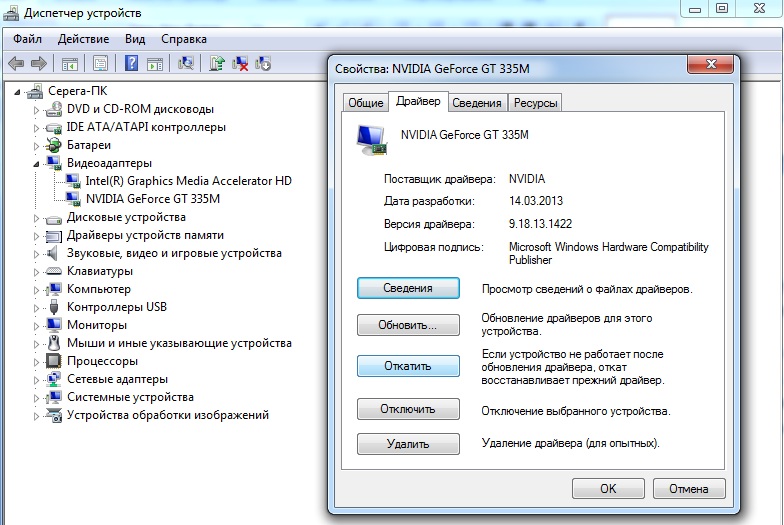Click the Контроллеры USB plug icon
This screenshot has width=784, height=525.
54,307
